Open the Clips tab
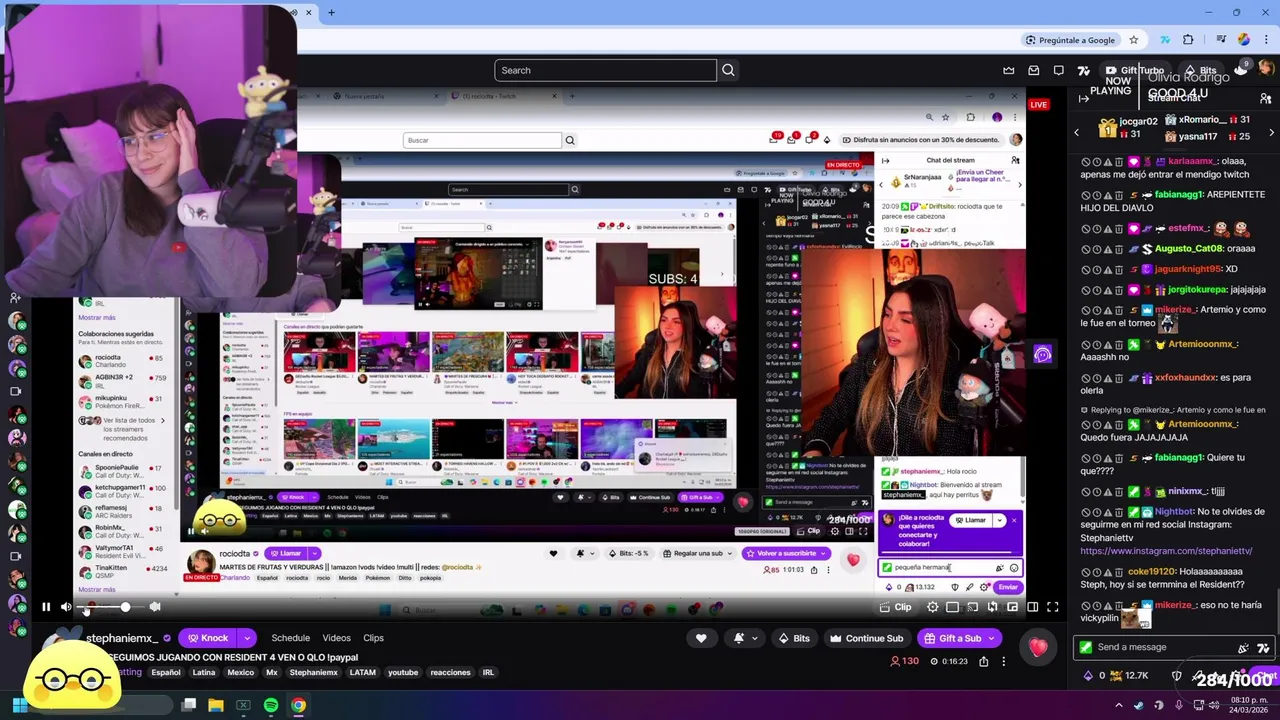This screenshot has width=1280, height=720. tap(373, 638)
